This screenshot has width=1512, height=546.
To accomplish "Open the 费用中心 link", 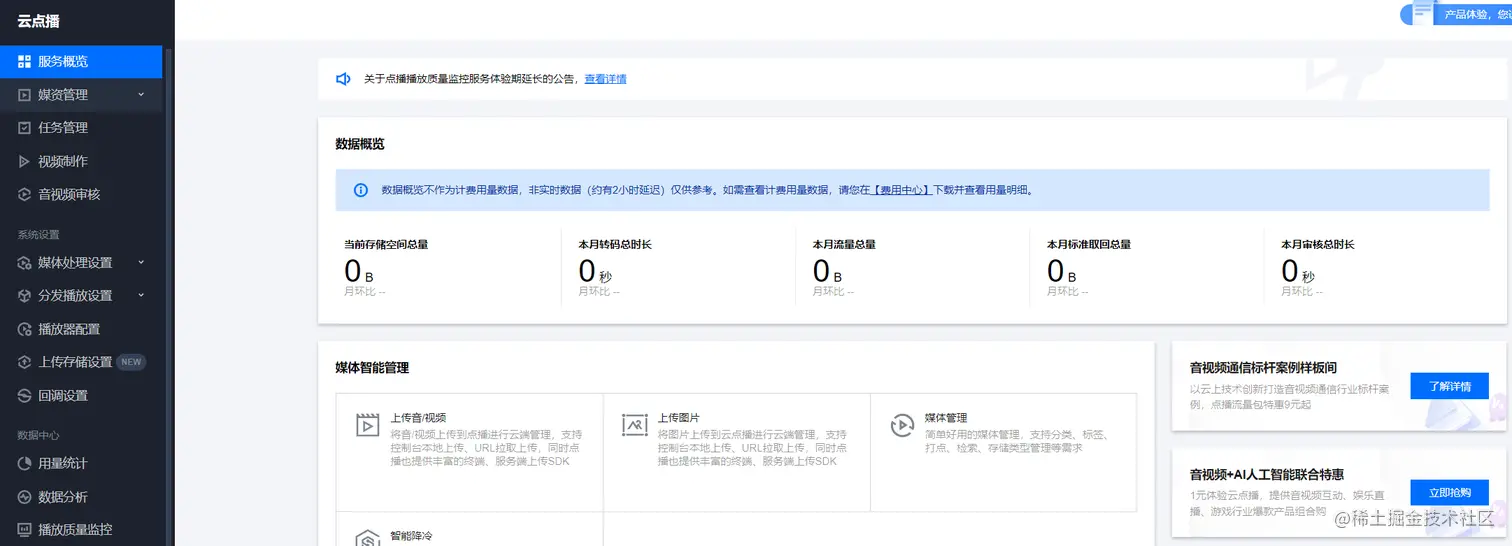I will tap(901, 189).
